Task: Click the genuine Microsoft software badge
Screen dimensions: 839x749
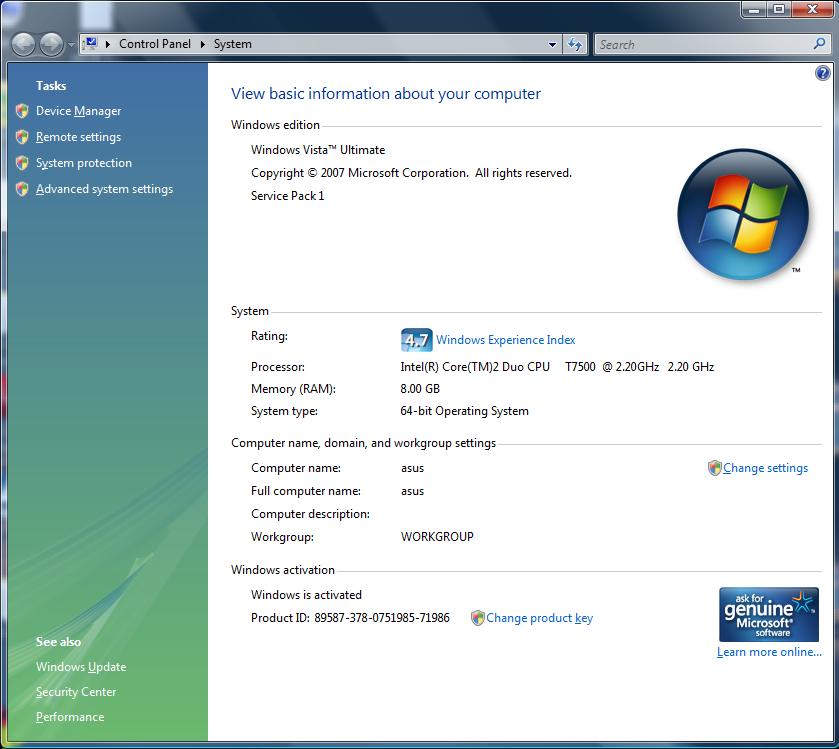Action: click(x=768, y=614)
